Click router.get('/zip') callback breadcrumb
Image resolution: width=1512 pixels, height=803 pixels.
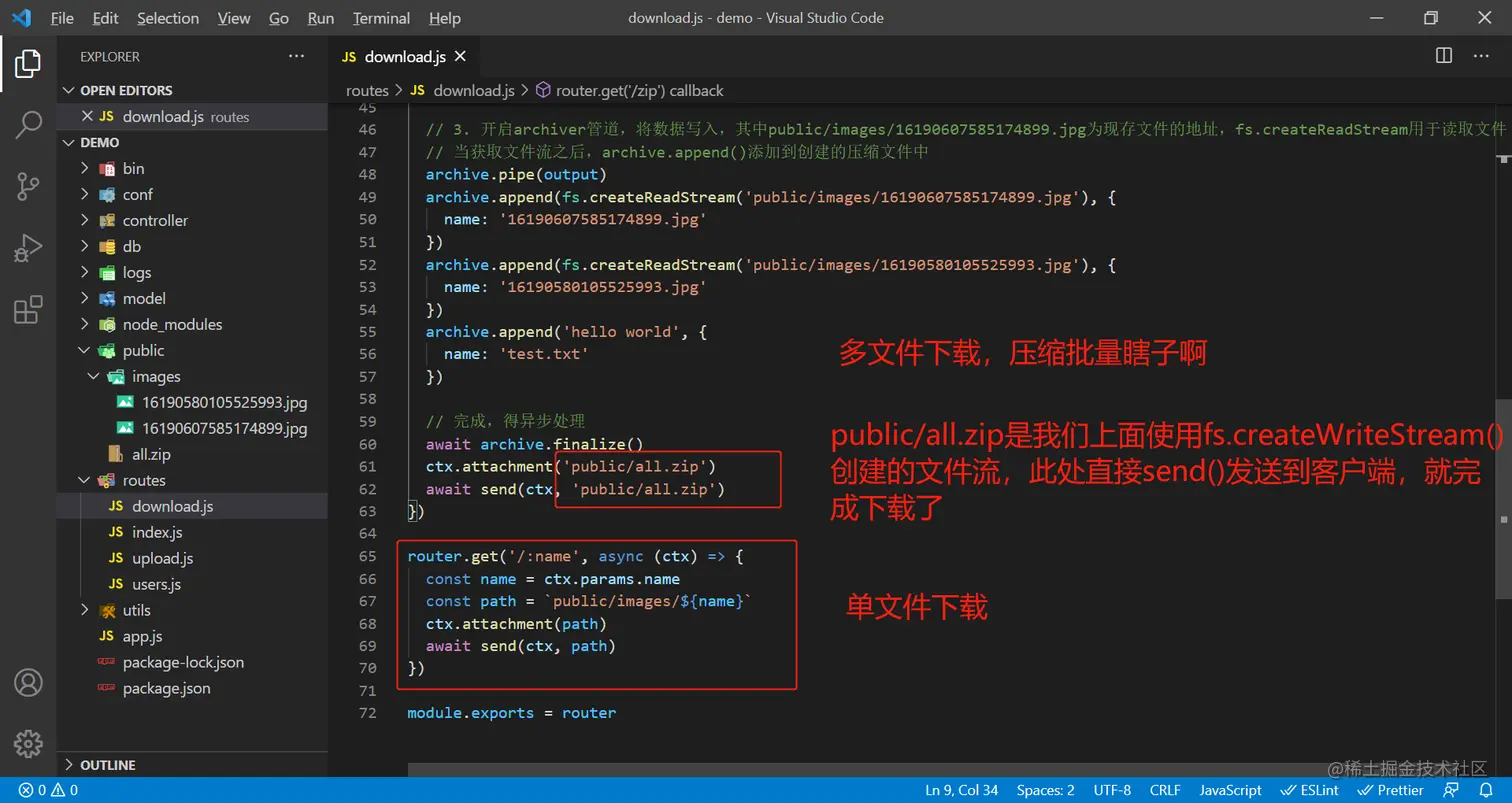(629, 90)
